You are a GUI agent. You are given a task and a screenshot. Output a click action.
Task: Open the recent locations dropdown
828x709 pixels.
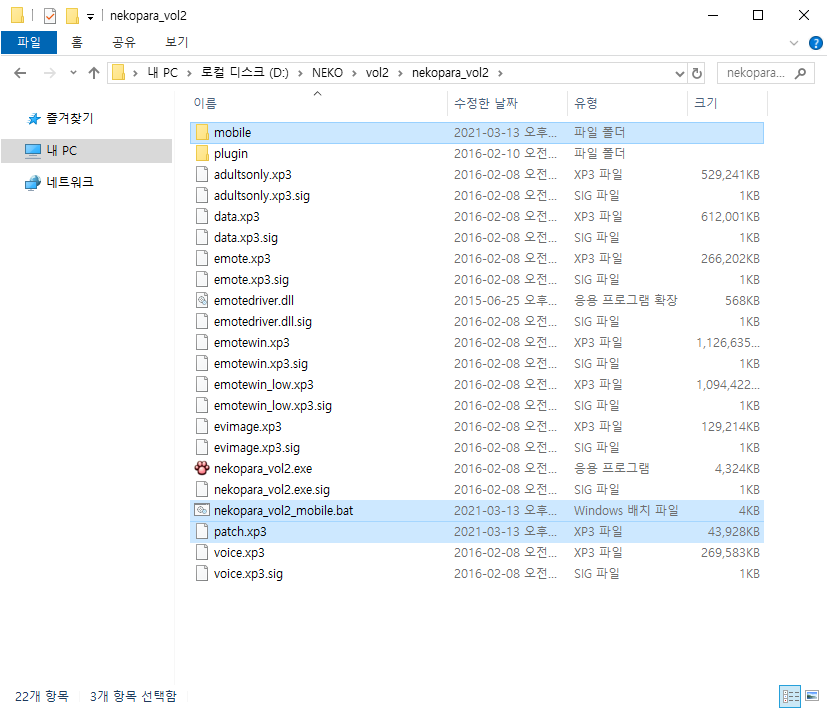pyautogui.click(x=73, y=73)
